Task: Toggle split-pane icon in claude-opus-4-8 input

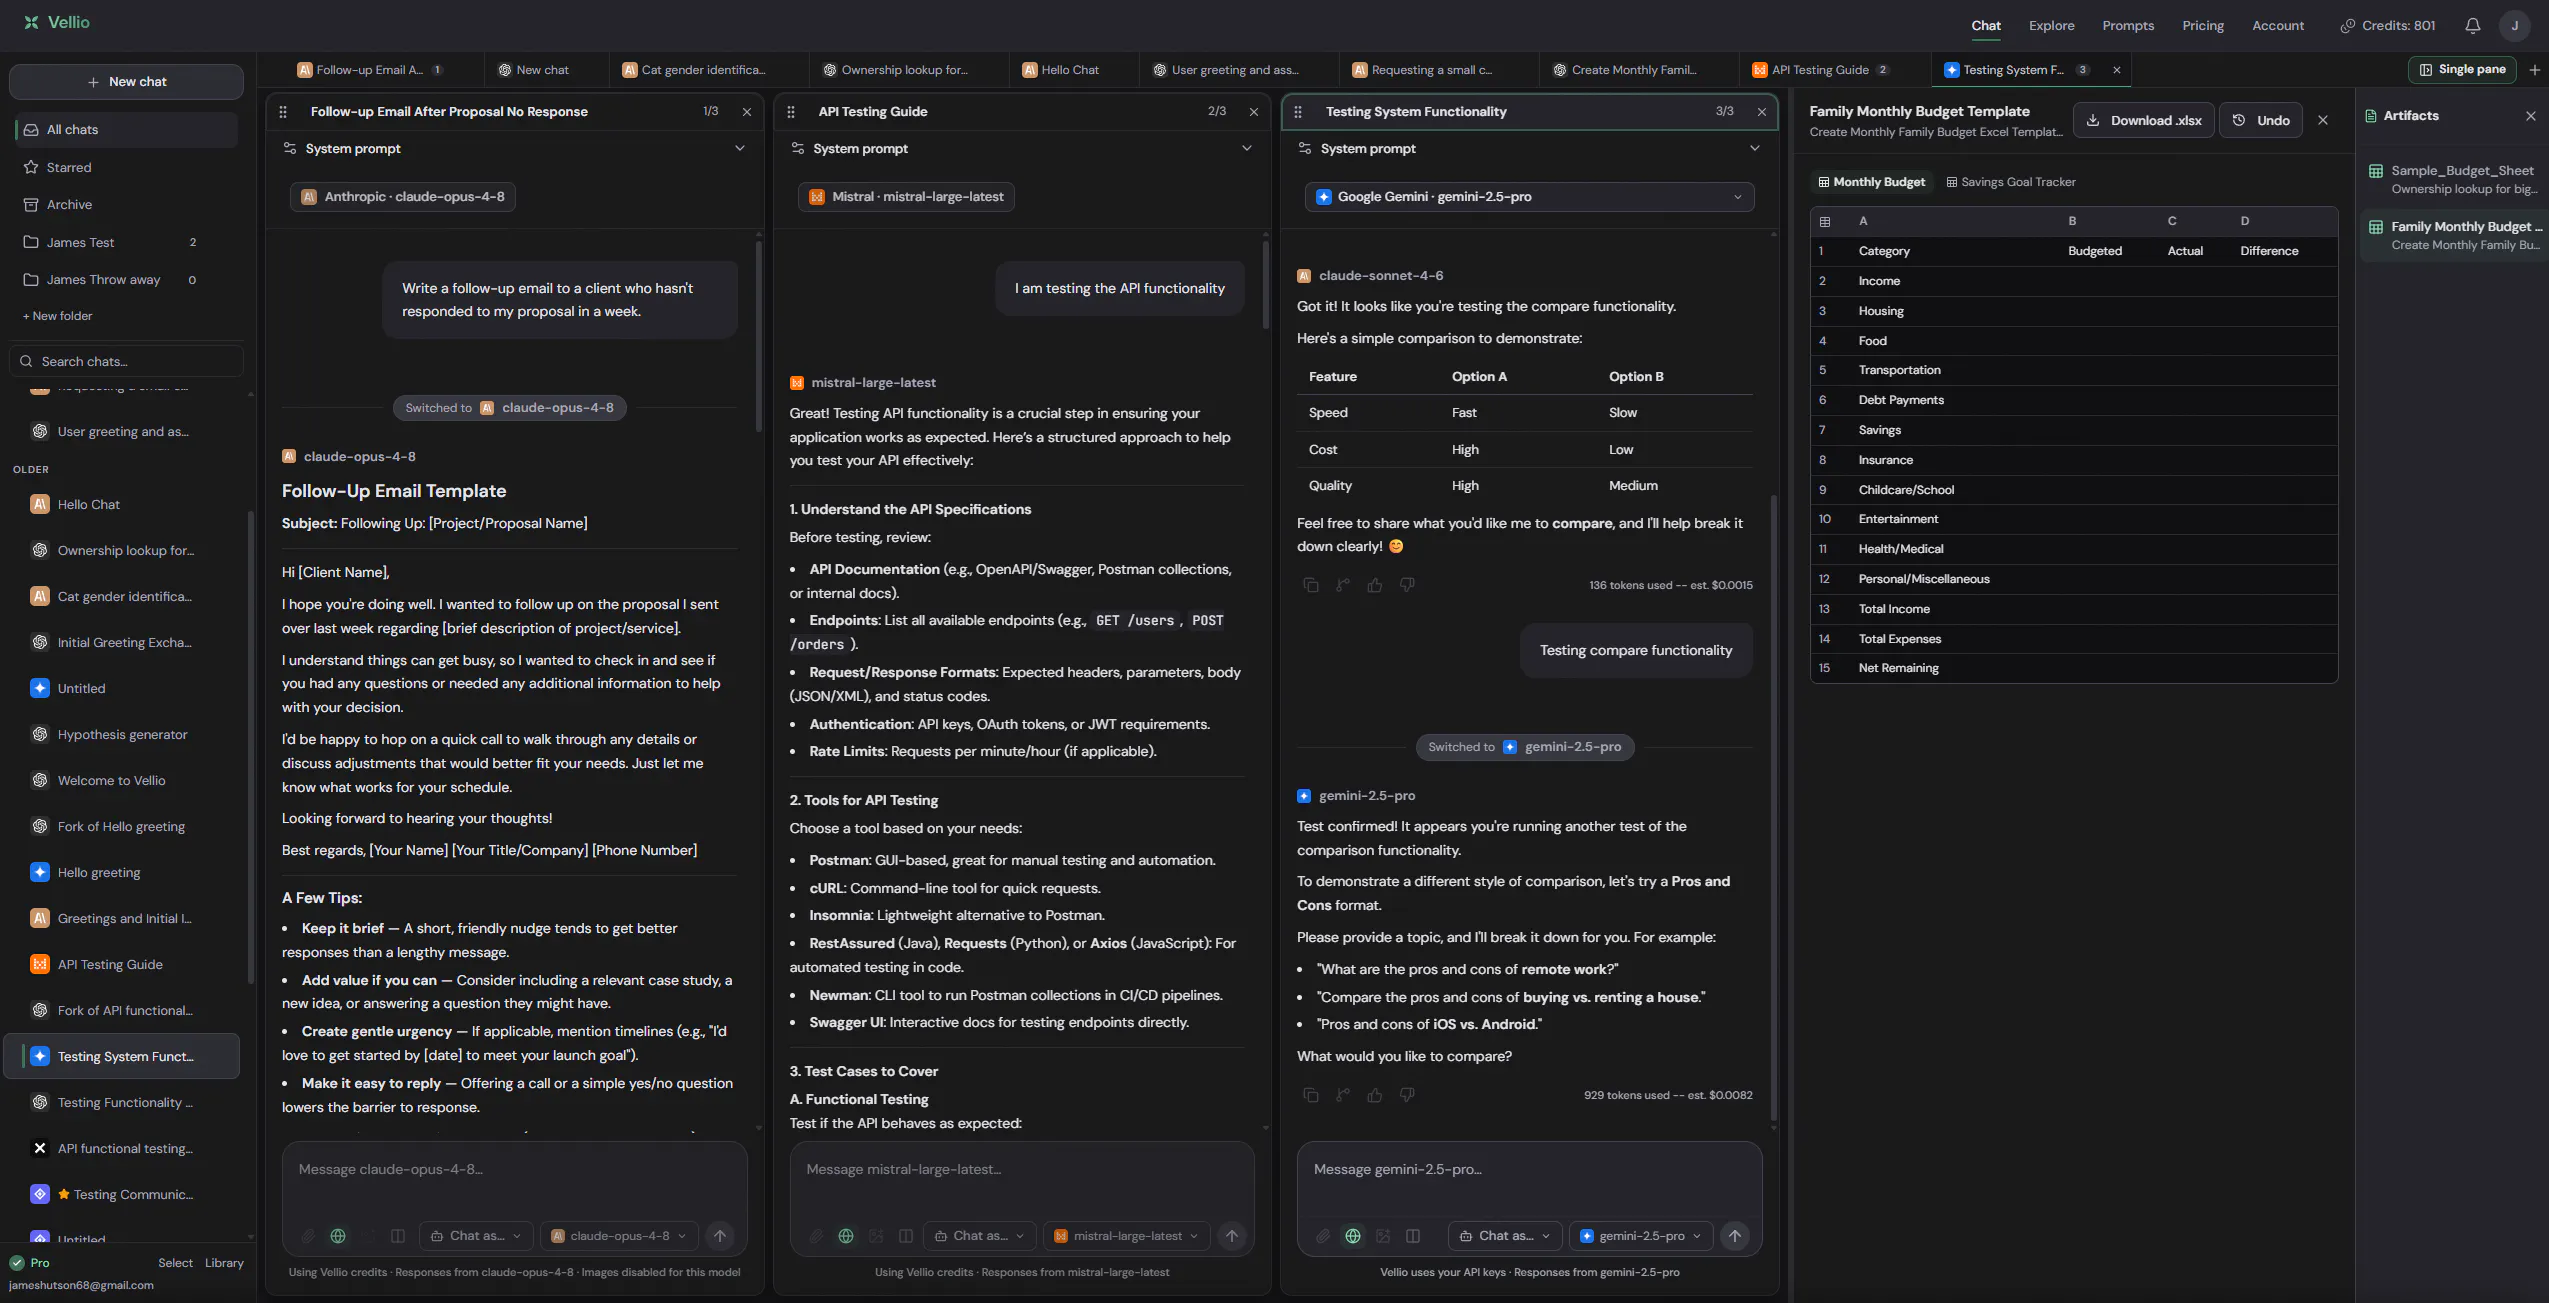Action: [398, 1236]
